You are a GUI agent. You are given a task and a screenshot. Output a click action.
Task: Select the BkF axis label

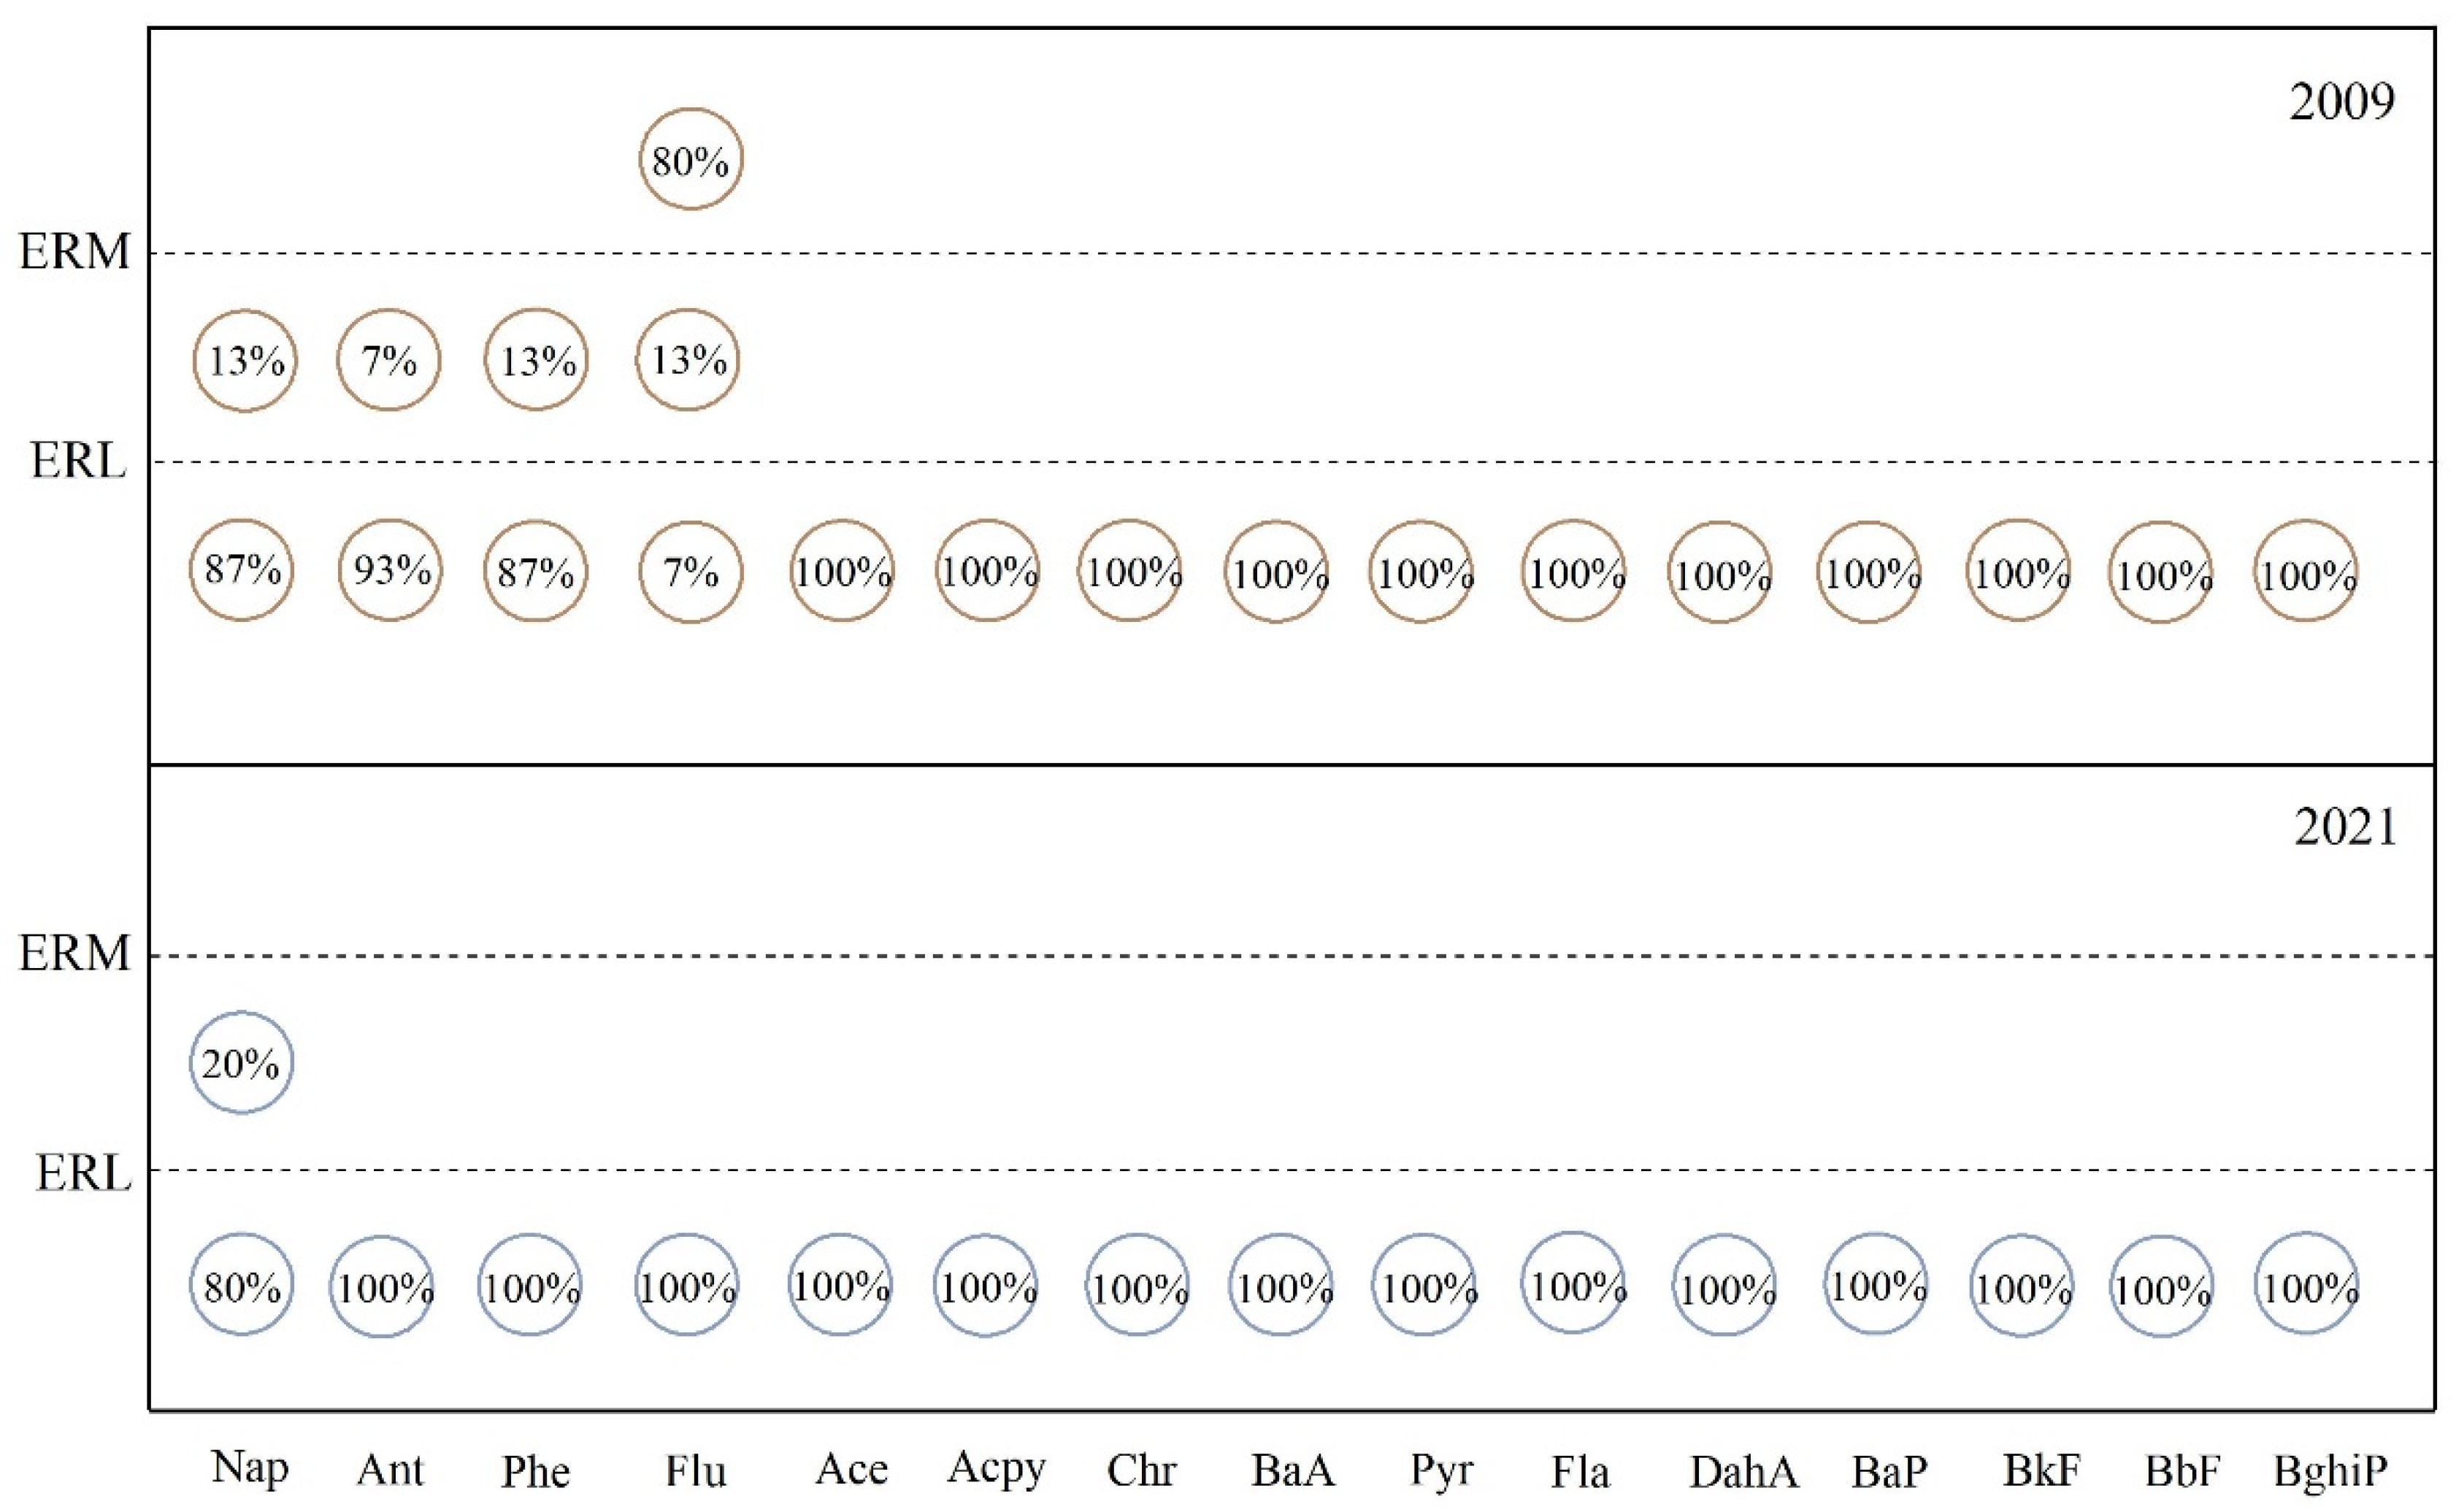(2041, 1470)
